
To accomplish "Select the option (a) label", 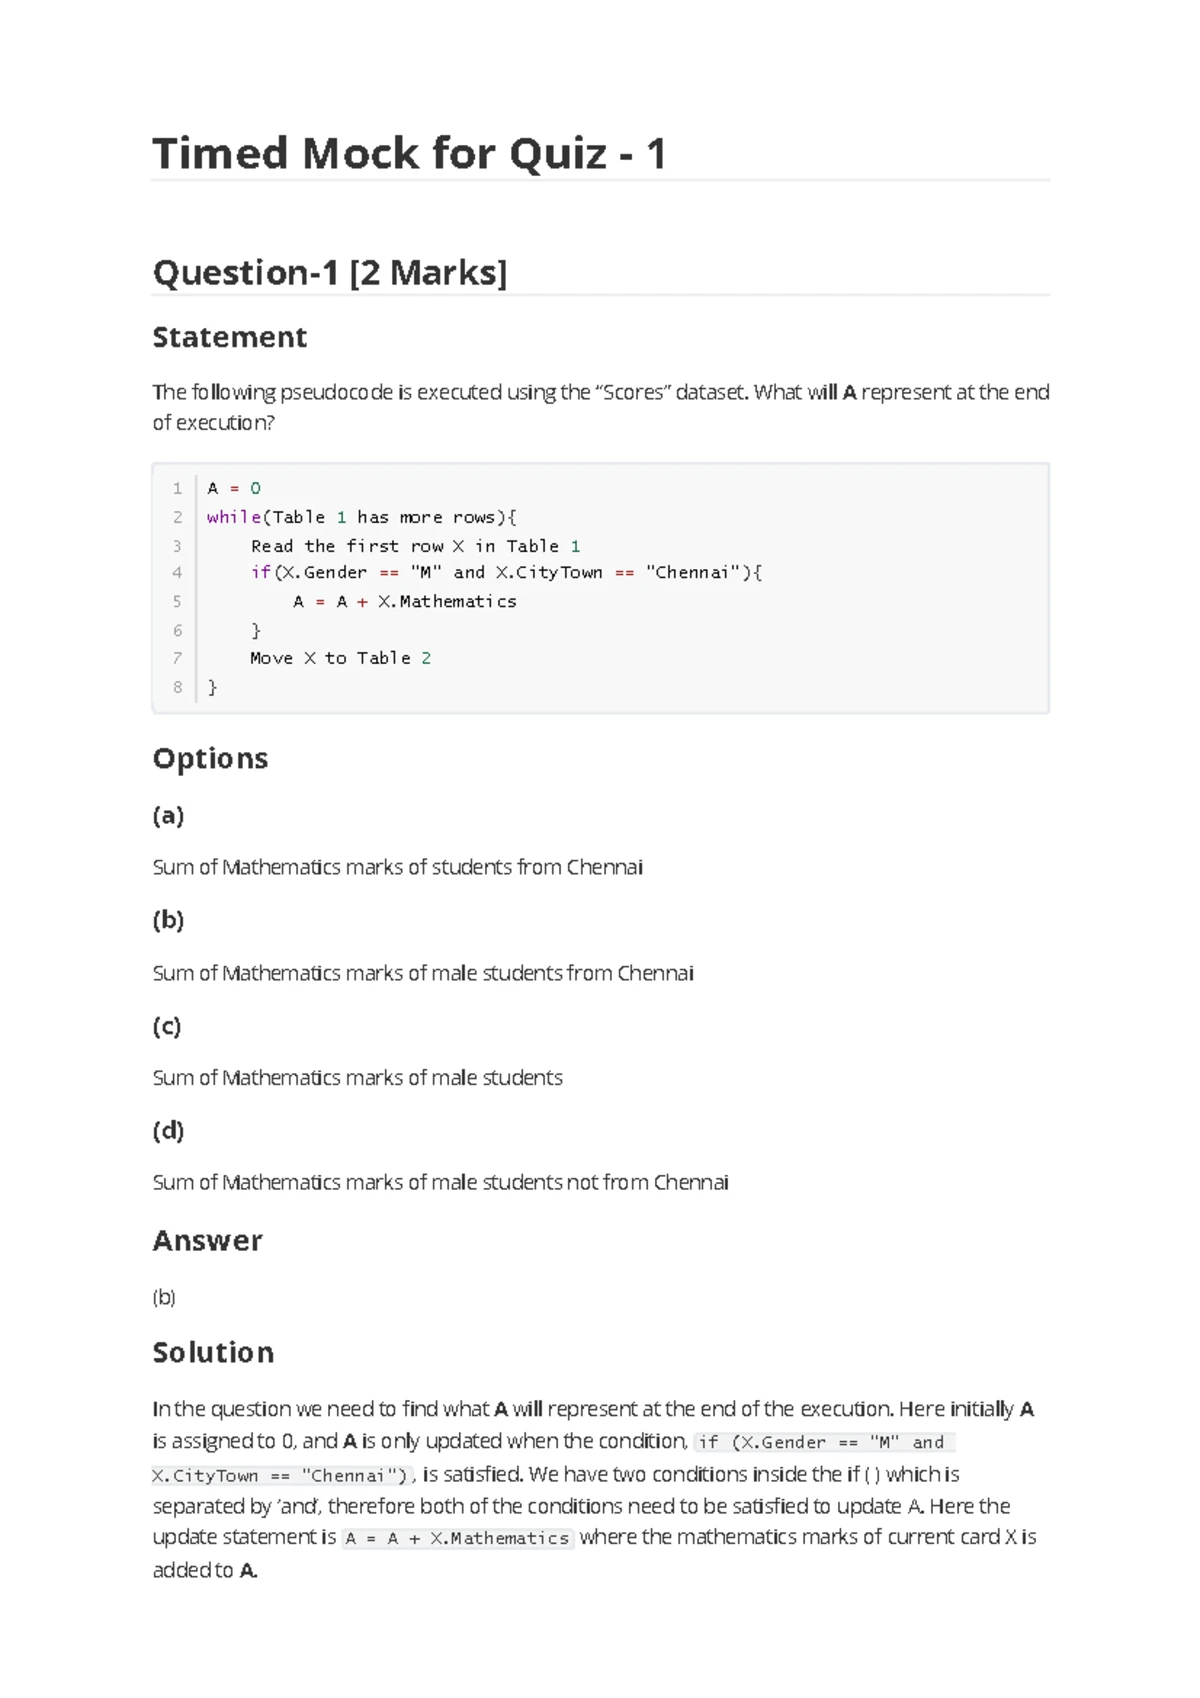I will coord(168,815).
